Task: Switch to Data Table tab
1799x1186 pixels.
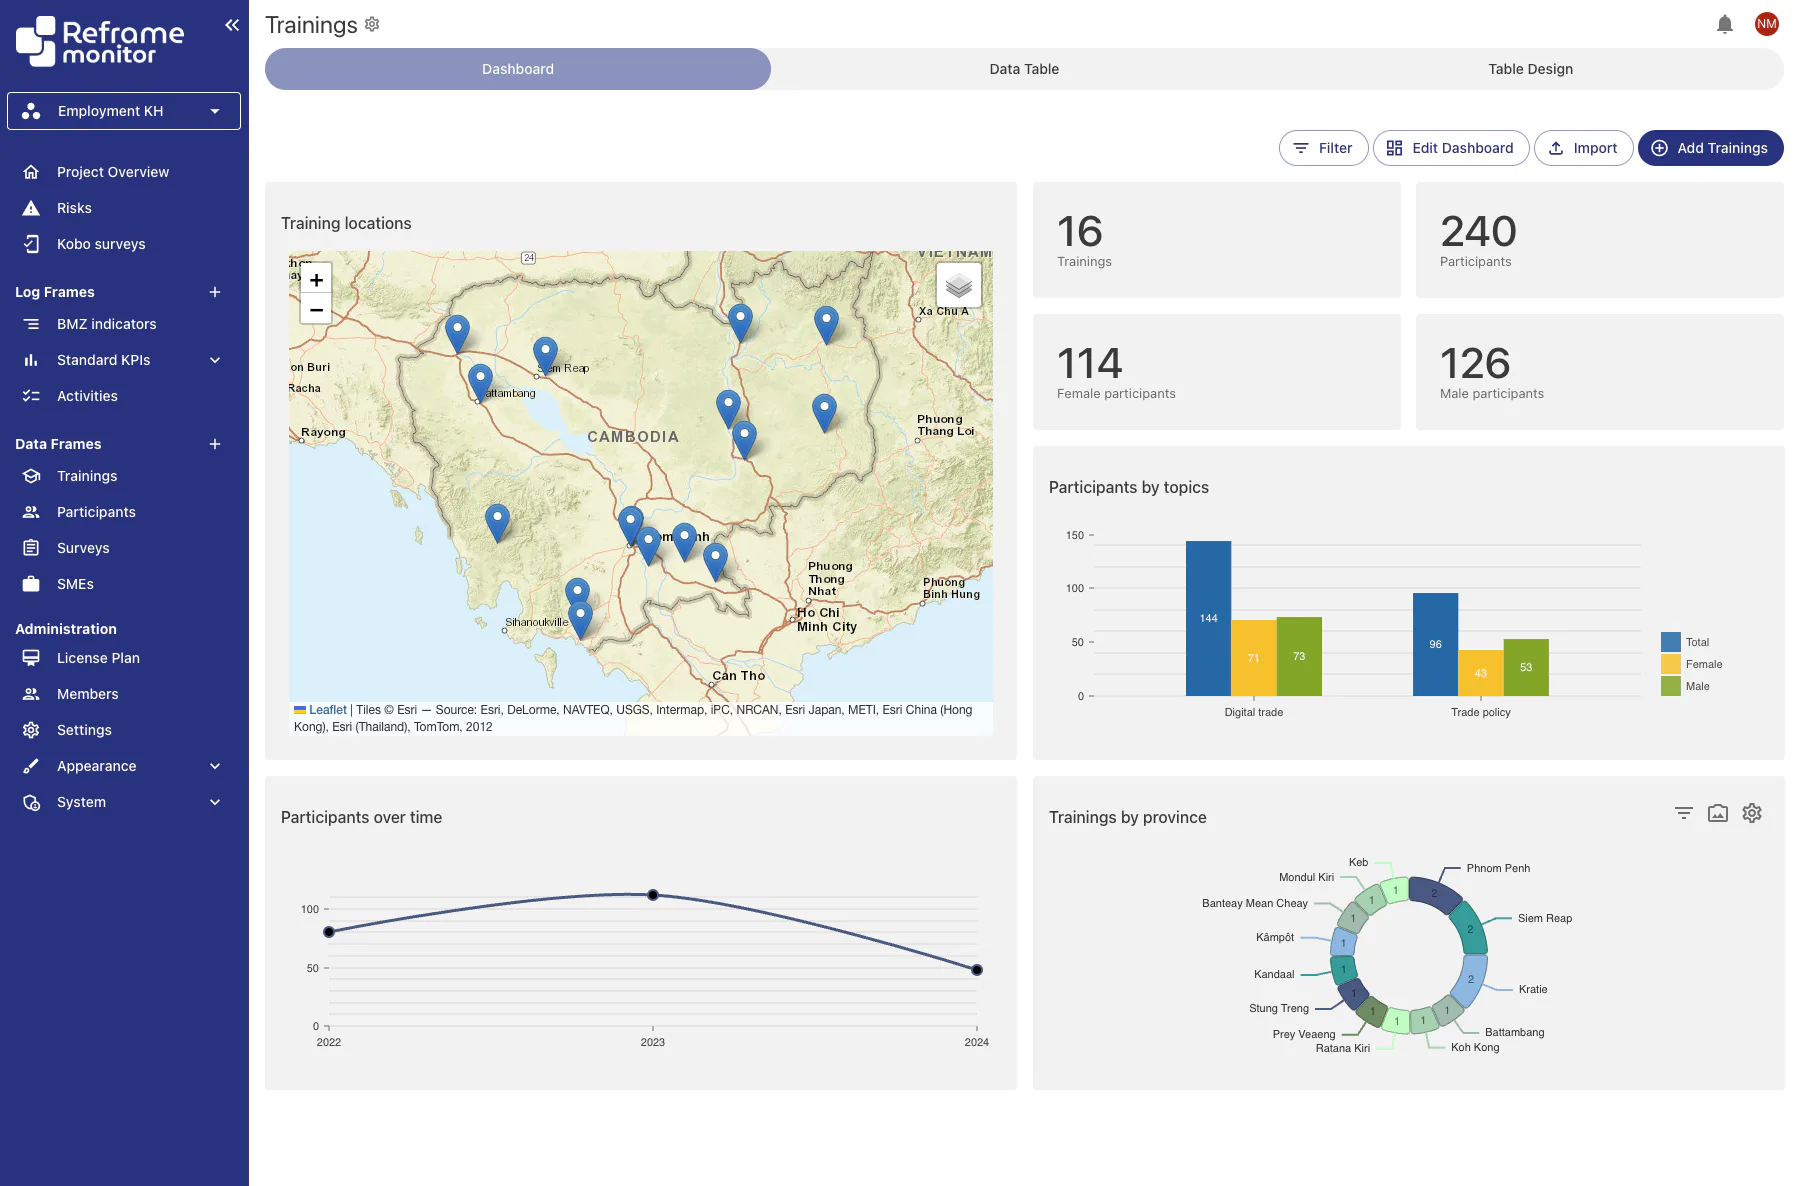Action: [1024, 69]
